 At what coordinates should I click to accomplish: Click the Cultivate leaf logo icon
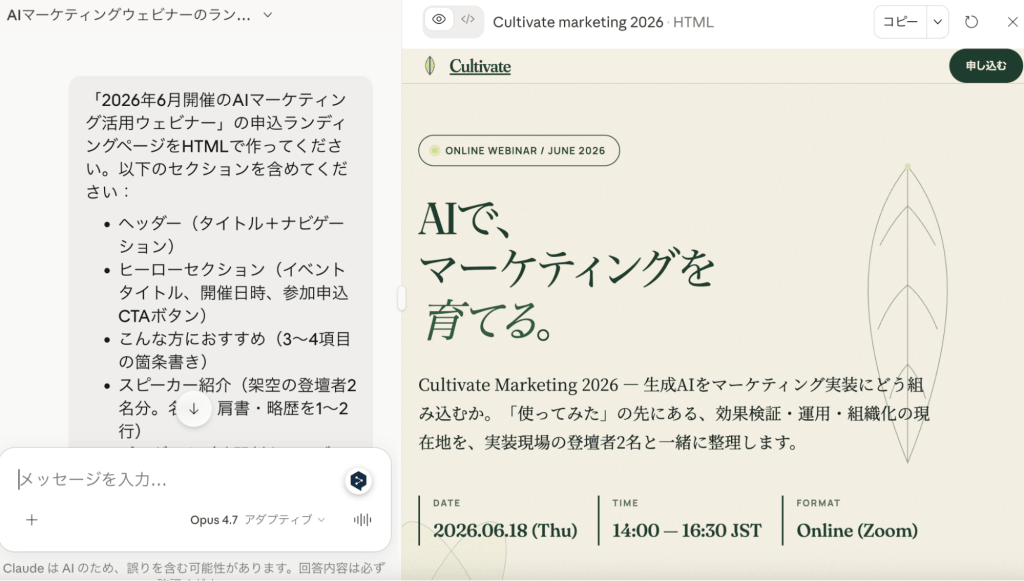click(x=430, y=65)
